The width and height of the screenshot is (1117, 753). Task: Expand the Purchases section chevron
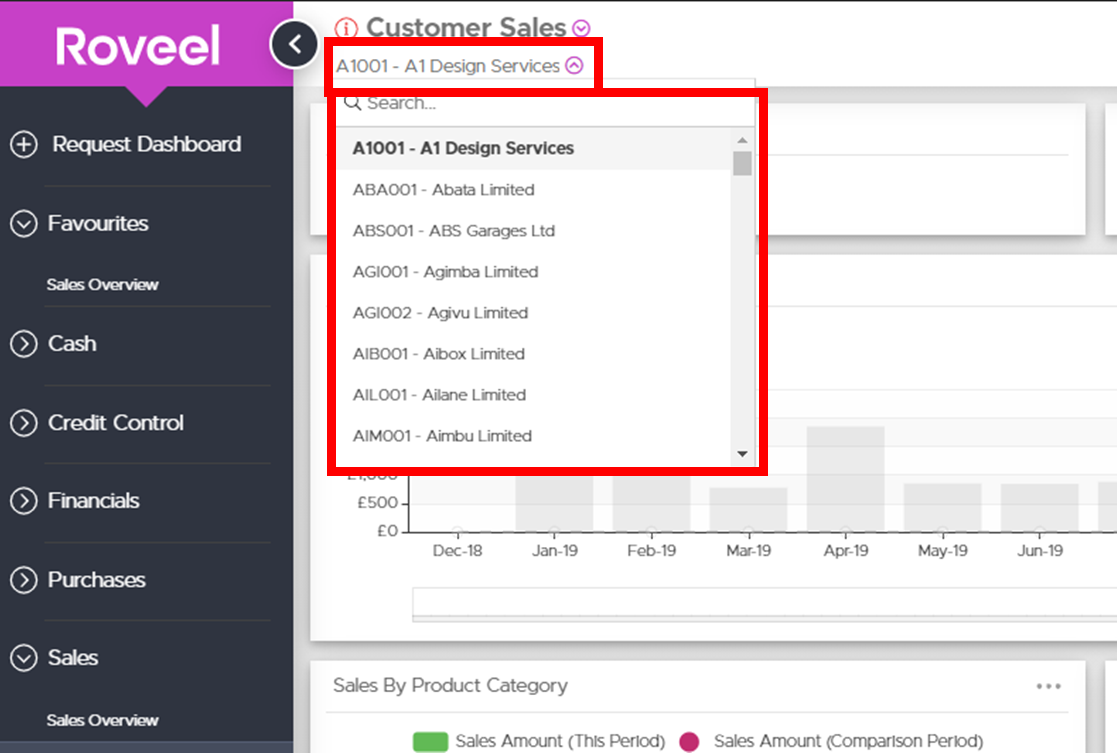[x=24, y=580]
